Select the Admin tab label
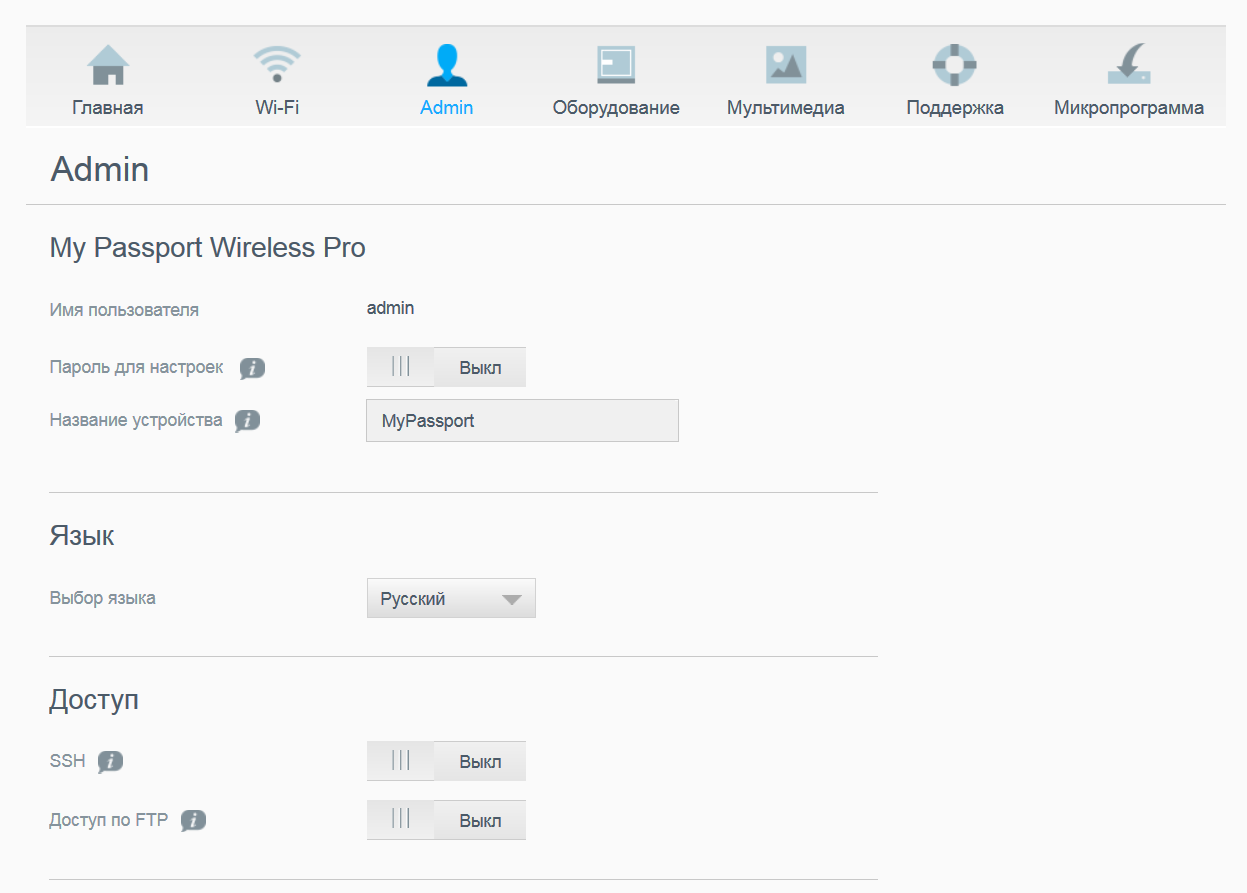 (x=446, y=108)
